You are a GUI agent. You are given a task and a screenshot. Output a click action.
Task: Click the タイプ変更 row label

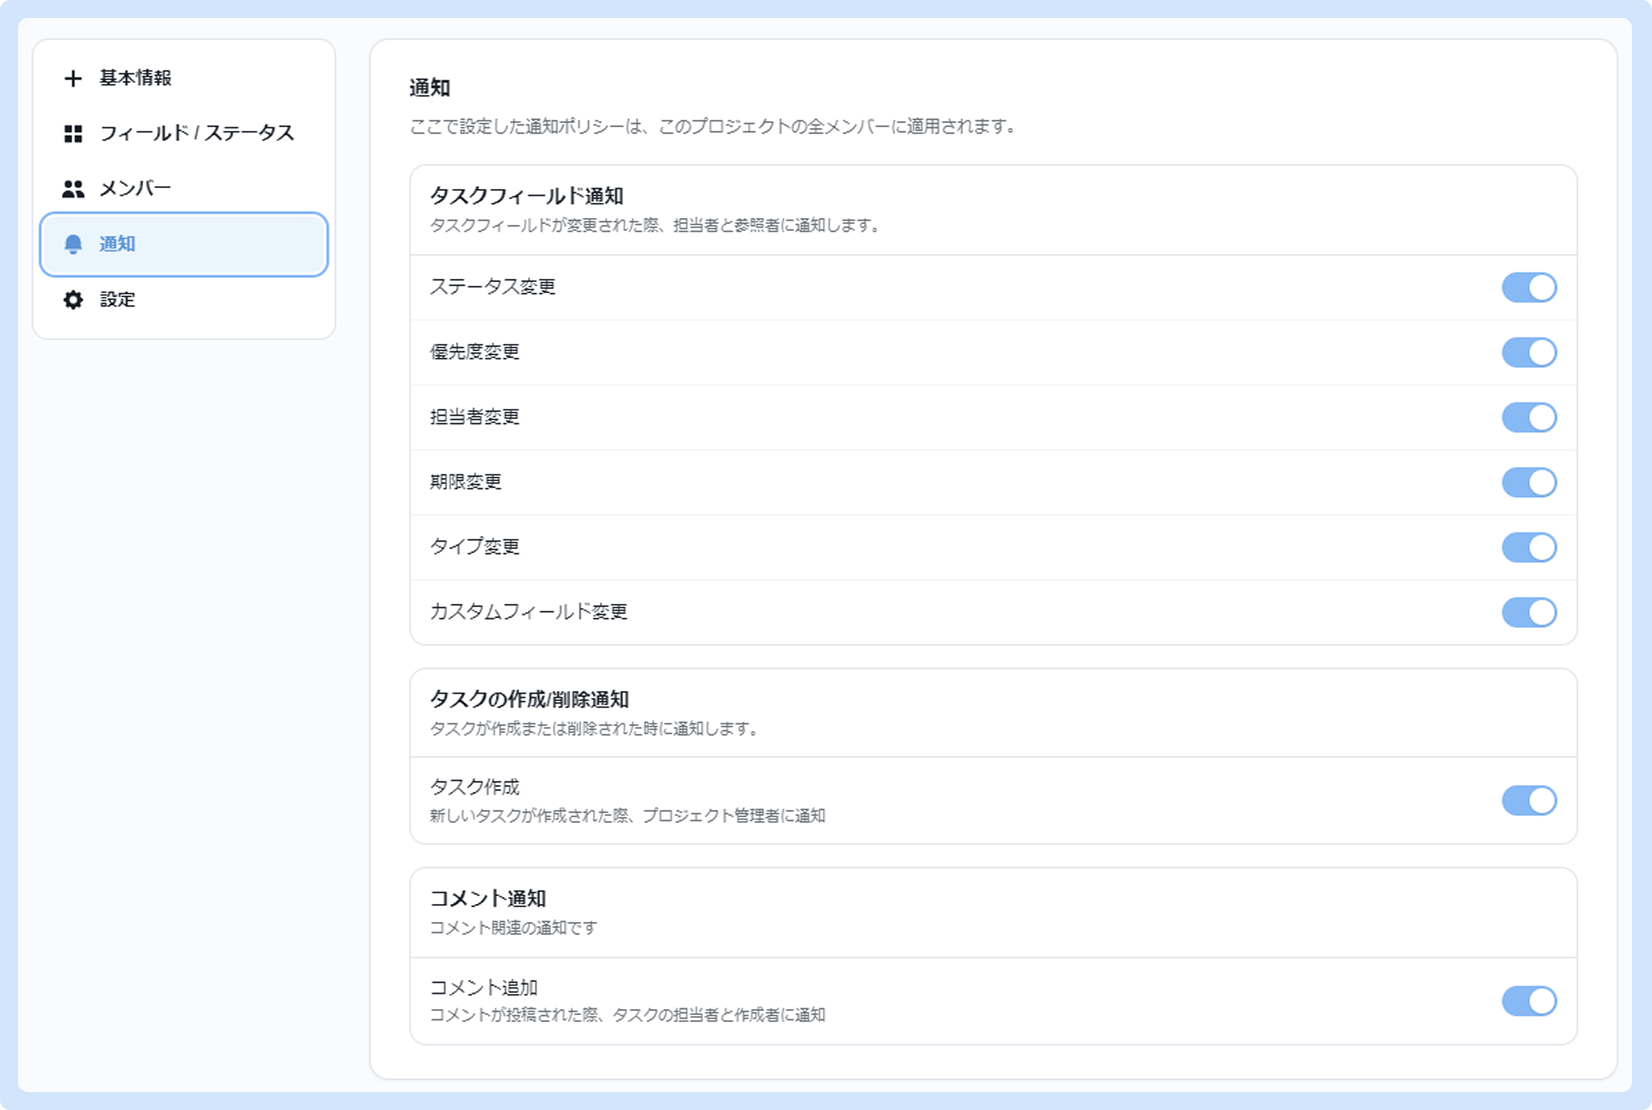pos(475,547)
